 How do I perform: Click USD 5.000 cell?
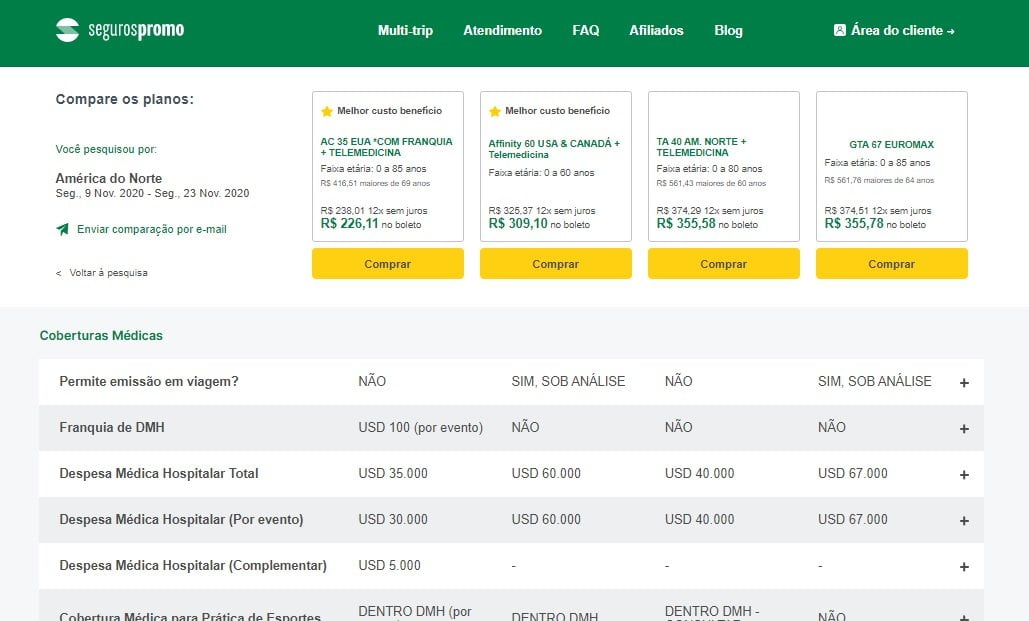click(389, 565)
